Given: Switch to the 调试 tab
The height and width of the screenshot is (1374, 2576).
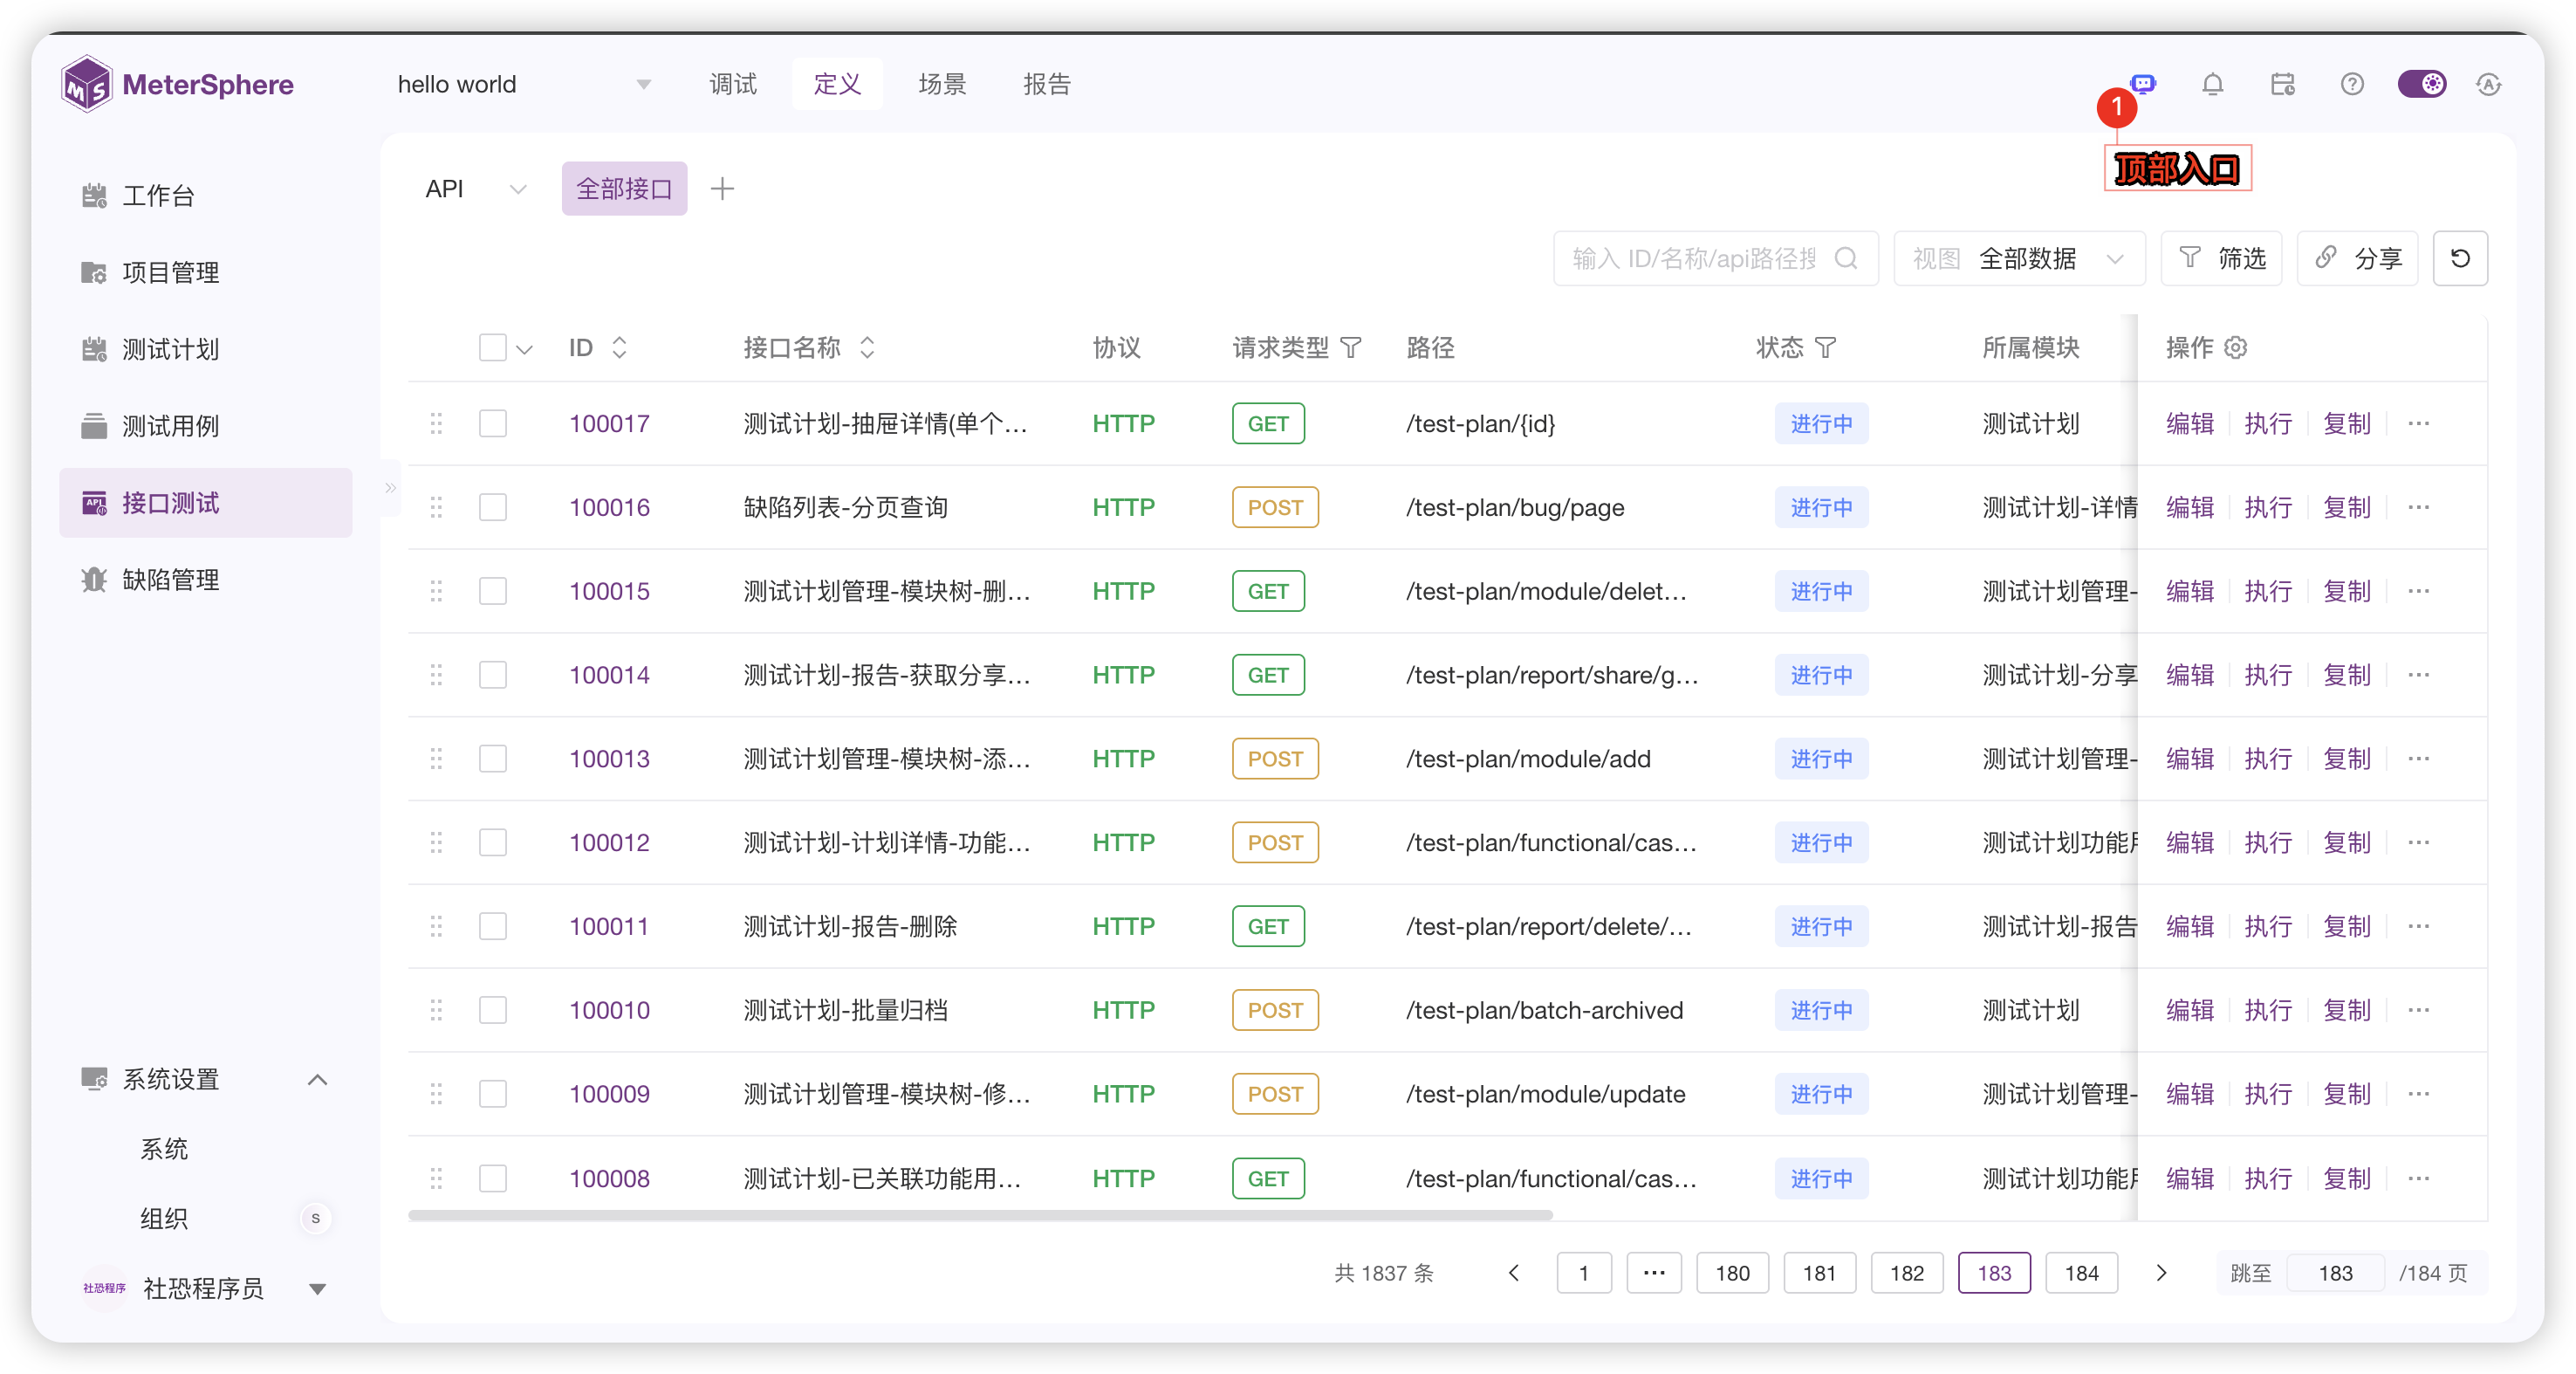Looking at the screenshot, I should 733,84.
